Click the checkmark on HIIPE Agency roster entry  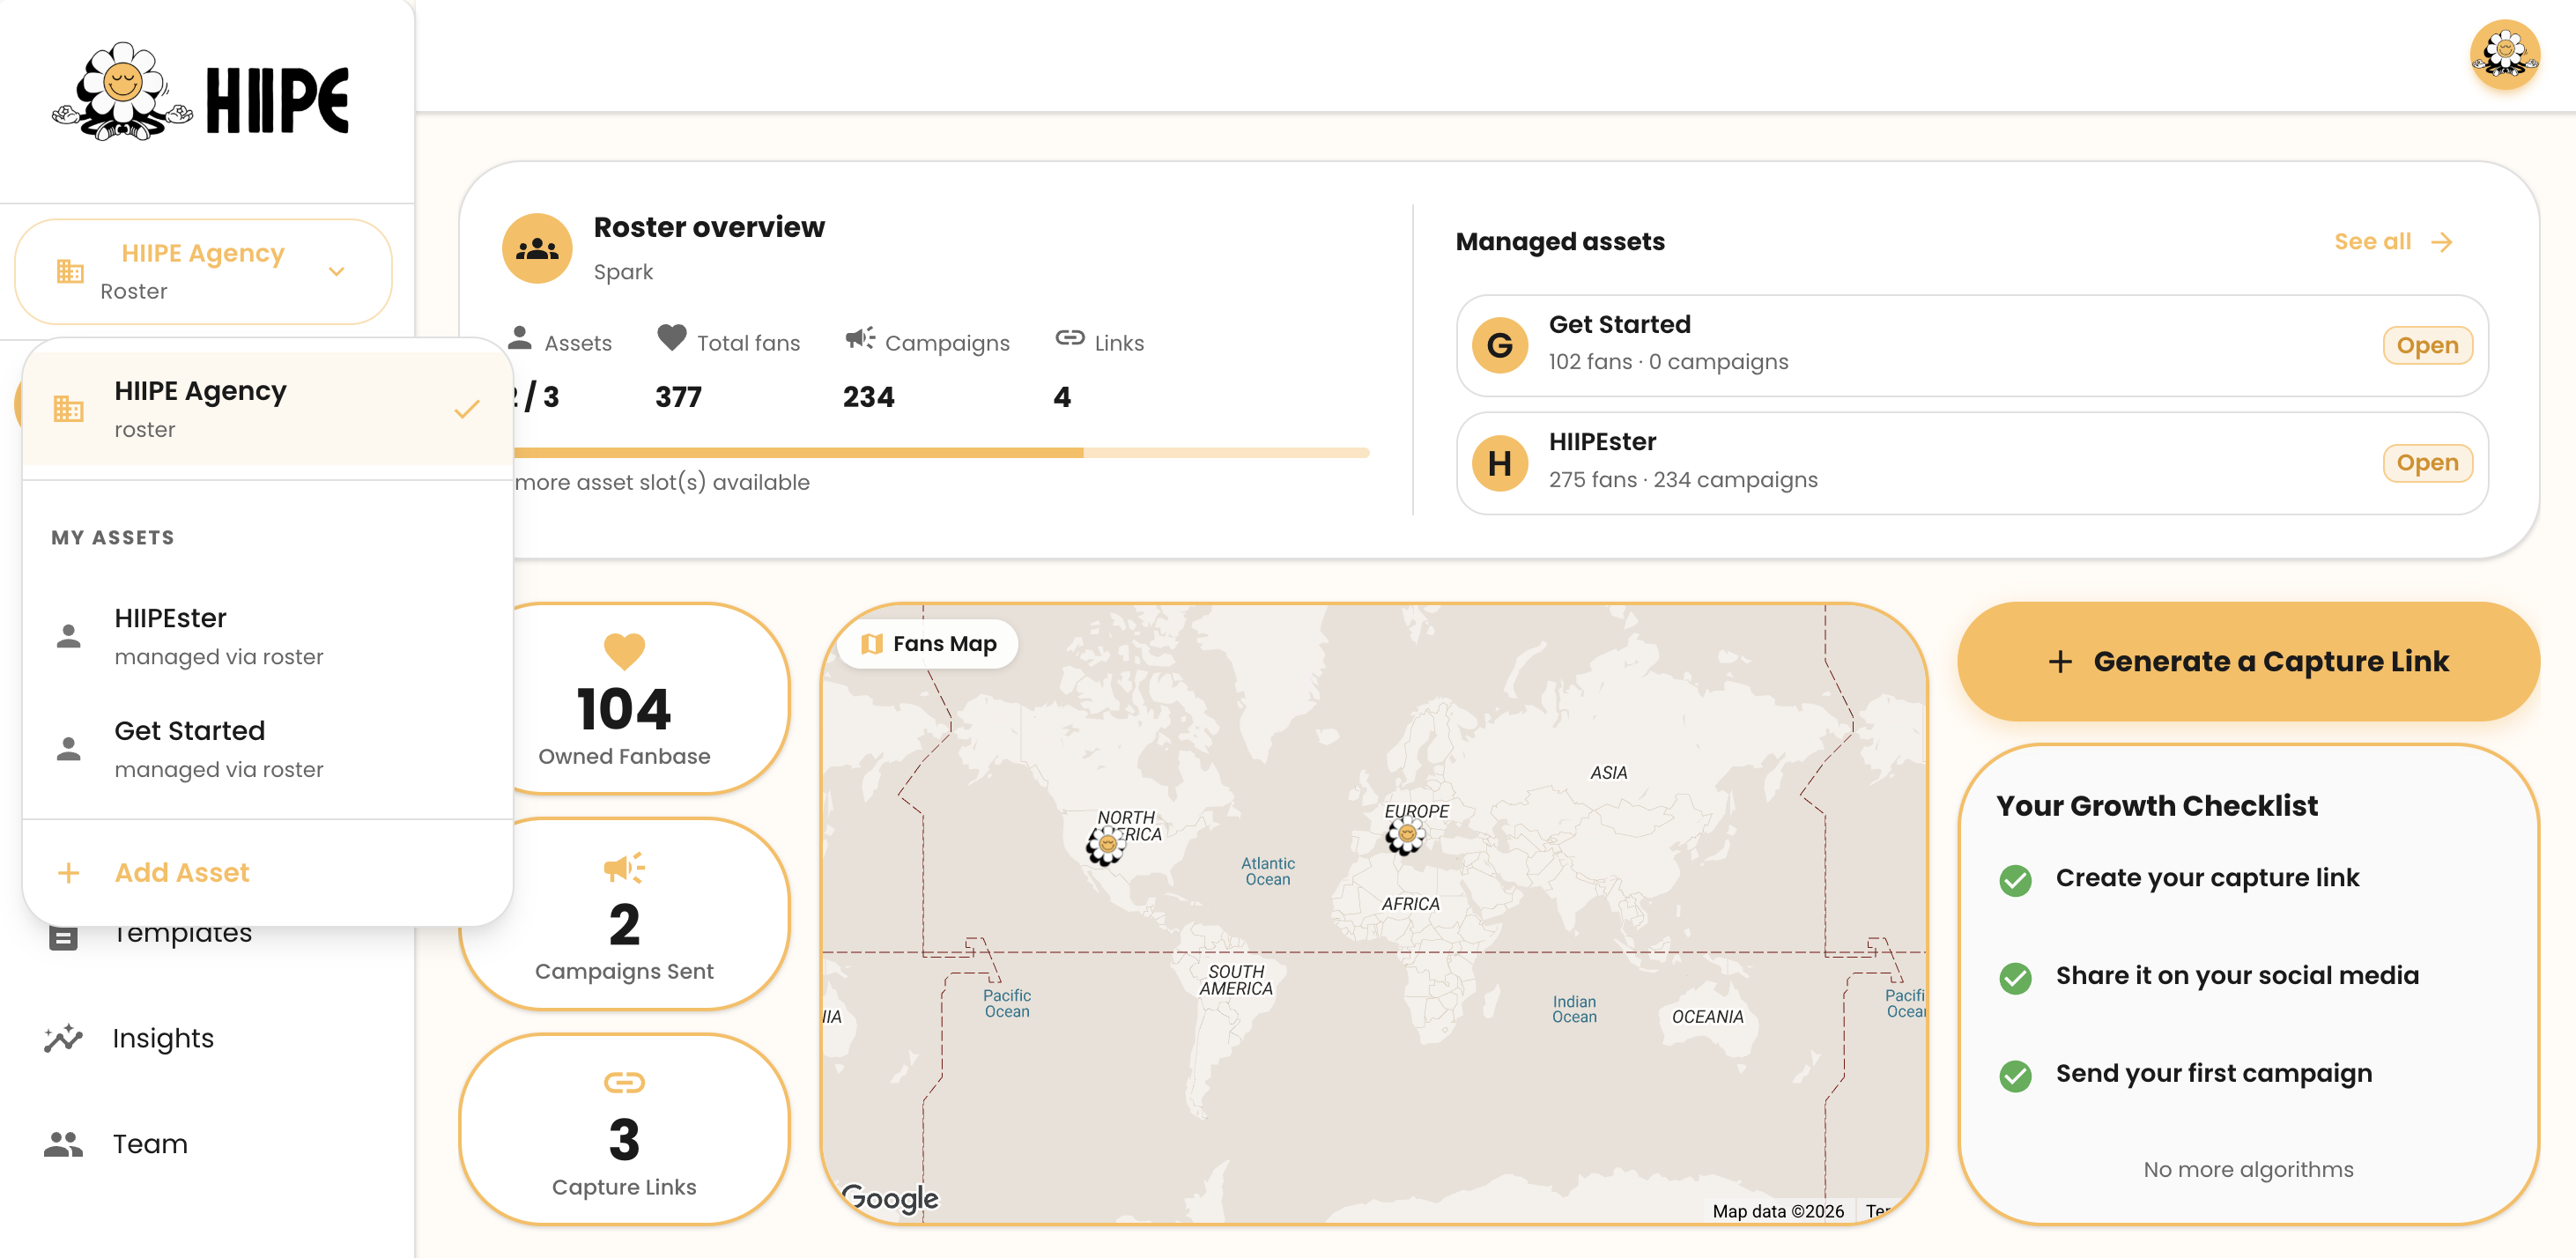(x=467, y=409)
